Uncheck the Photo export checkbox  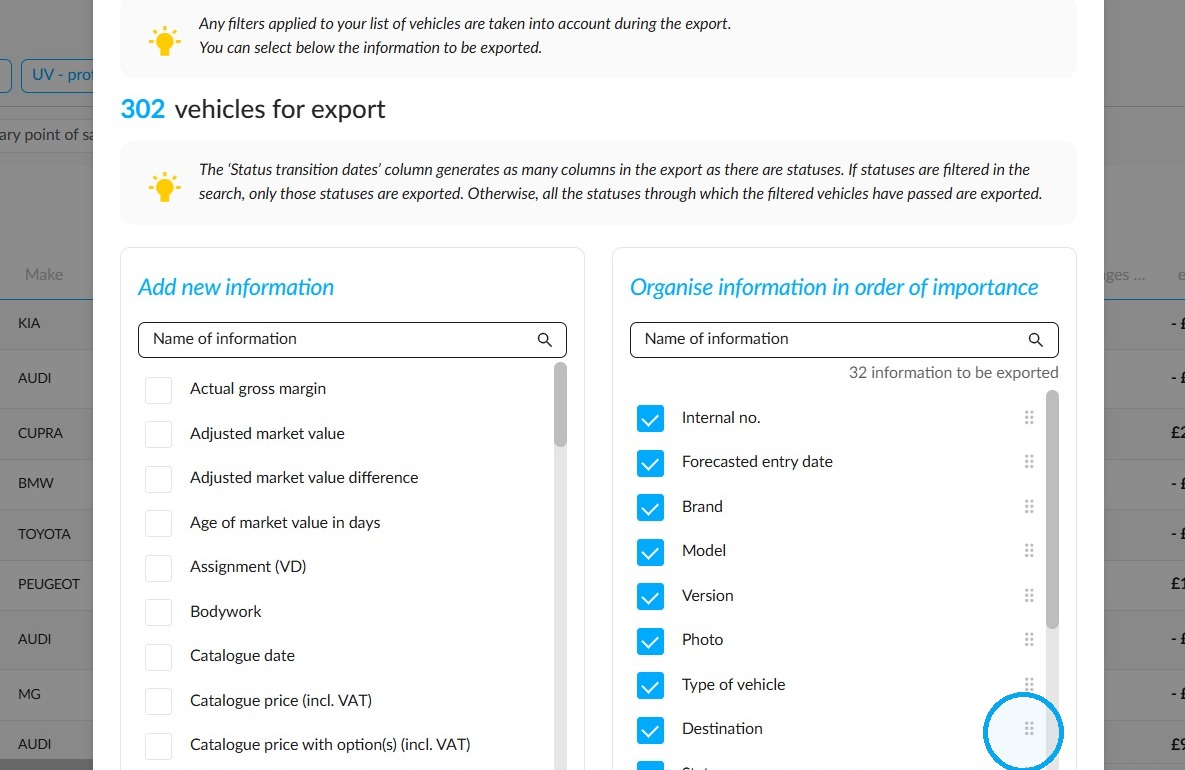click(x=650, y=641)
